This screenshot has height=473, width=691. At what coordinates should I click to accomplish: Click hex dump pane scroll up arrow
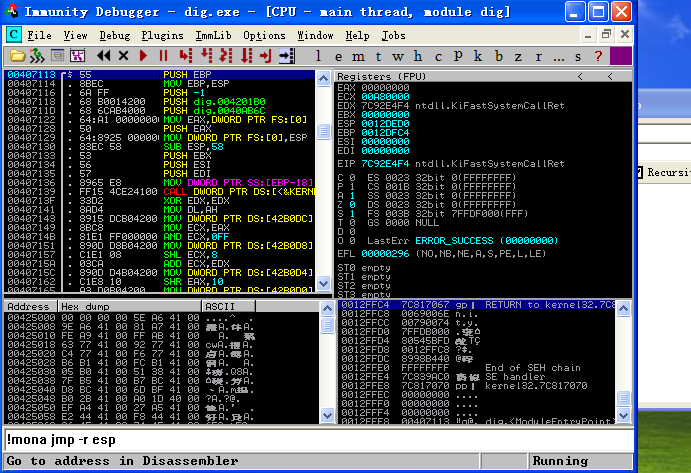tap(327, 309)
